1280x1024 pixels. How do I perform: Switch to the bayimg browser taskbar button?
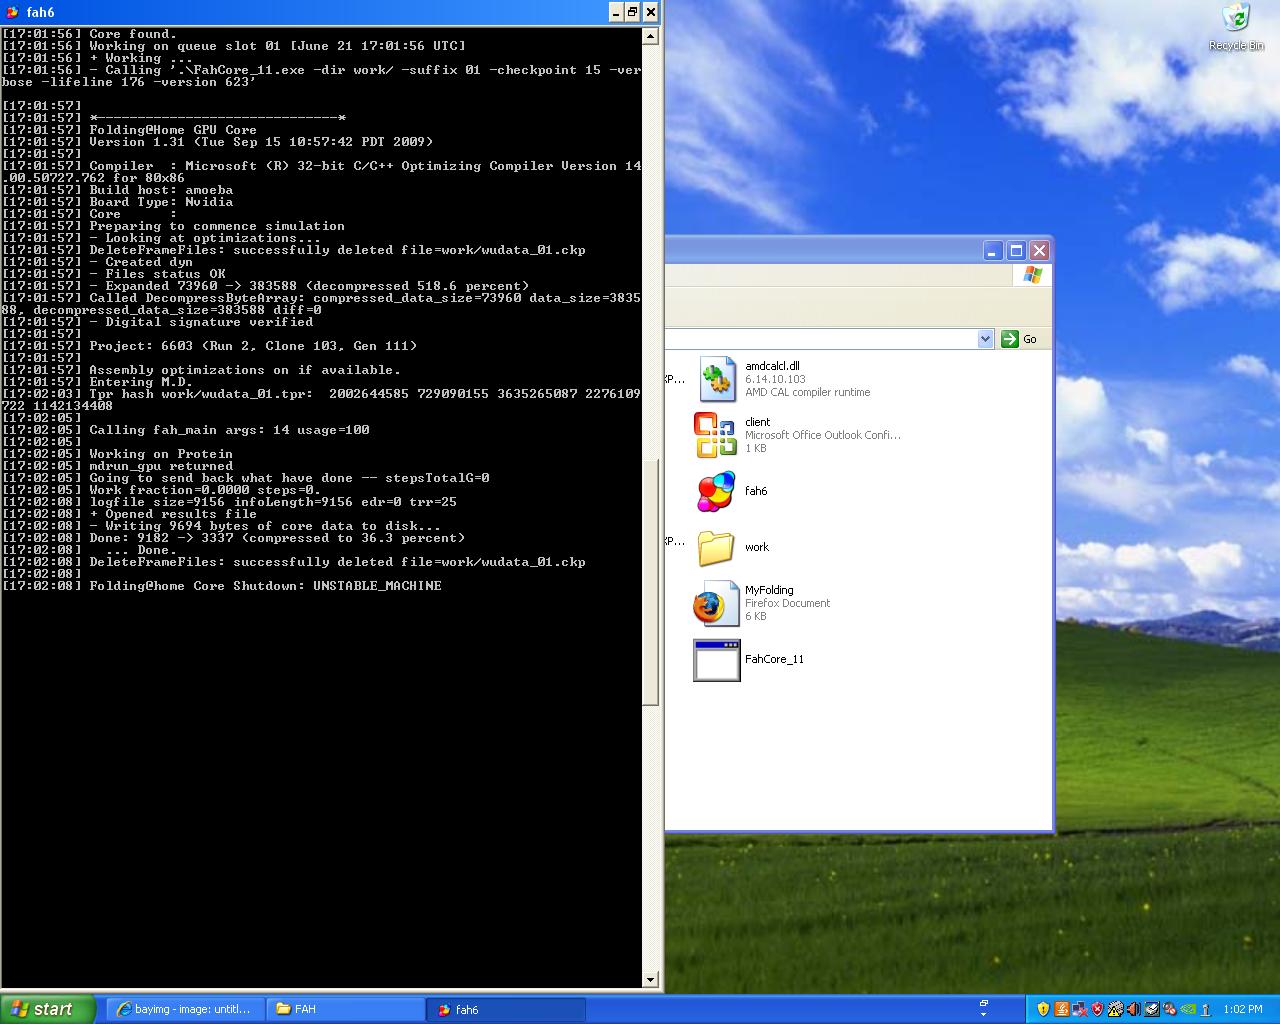[185, 1009]
